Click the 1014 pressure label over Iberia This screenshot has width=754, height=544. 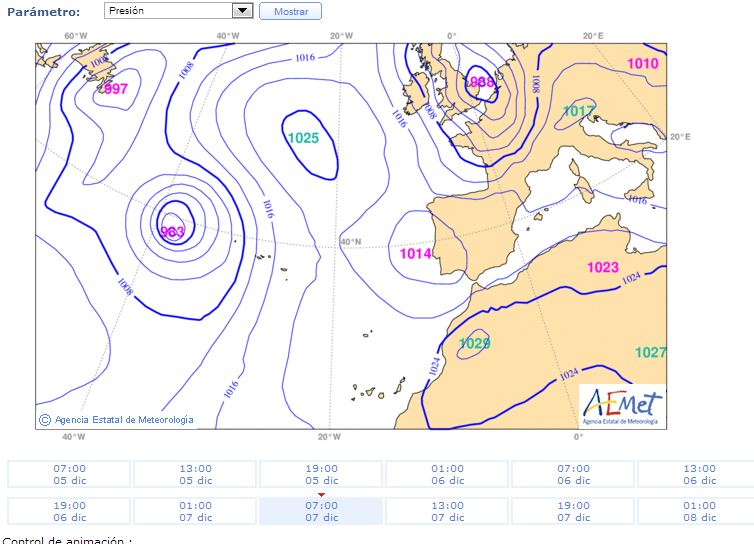click(x=415, y=254)
